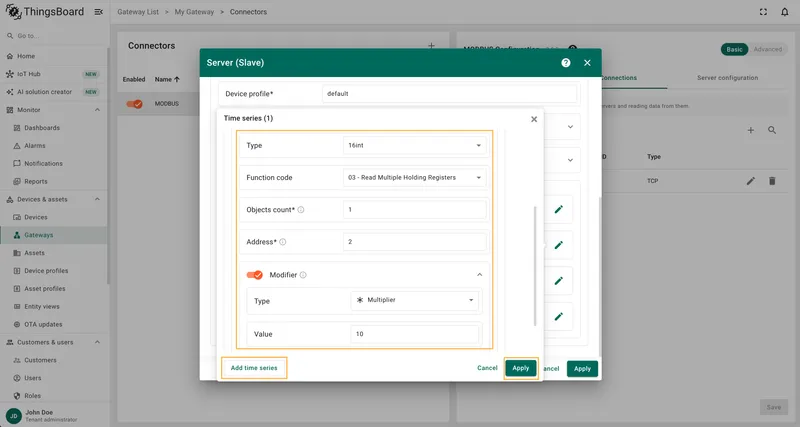Screen dimensions: 800x427
Task: Open help in Server (Slave) dialog header
Action: click(x=566, y=63)
